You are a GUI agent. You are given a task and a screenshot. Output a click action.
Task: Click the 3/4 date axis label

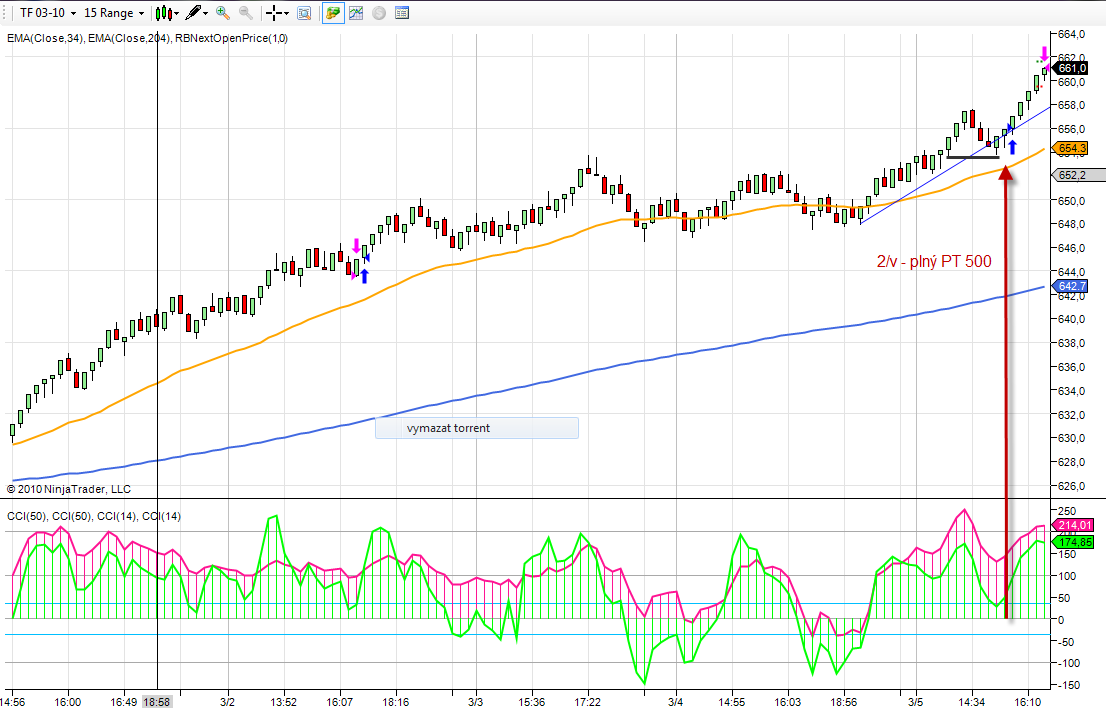(676, 702)
